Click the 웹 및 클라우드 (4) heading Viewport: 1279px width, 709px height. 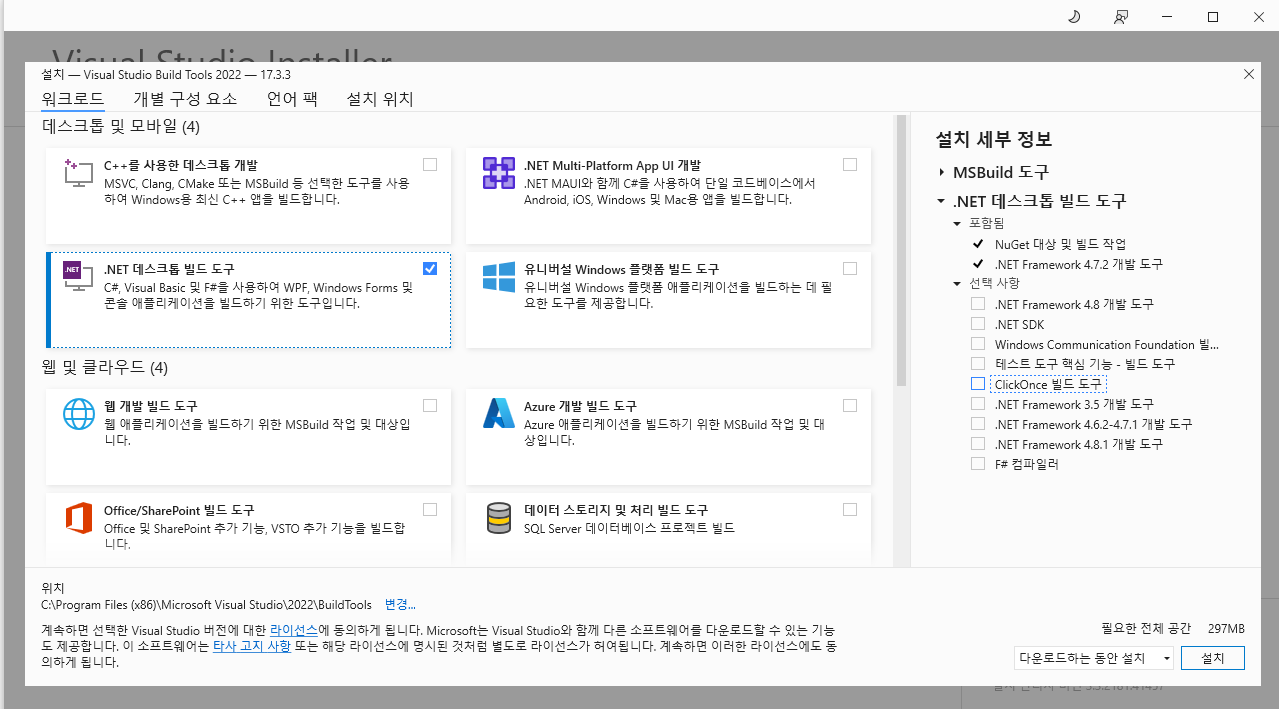pos(105,367)
